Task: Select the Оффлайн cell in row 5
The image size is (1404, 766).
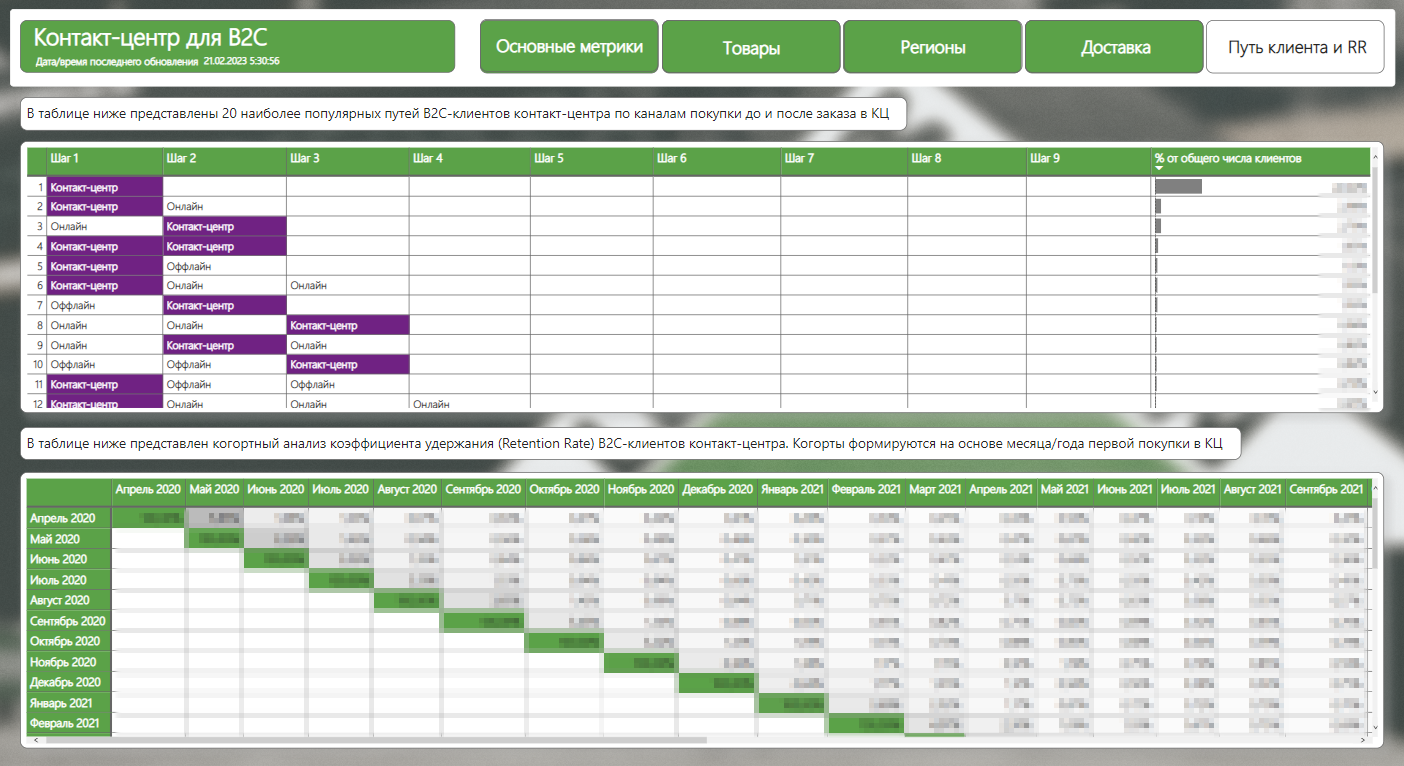Action: click(224, 266)
